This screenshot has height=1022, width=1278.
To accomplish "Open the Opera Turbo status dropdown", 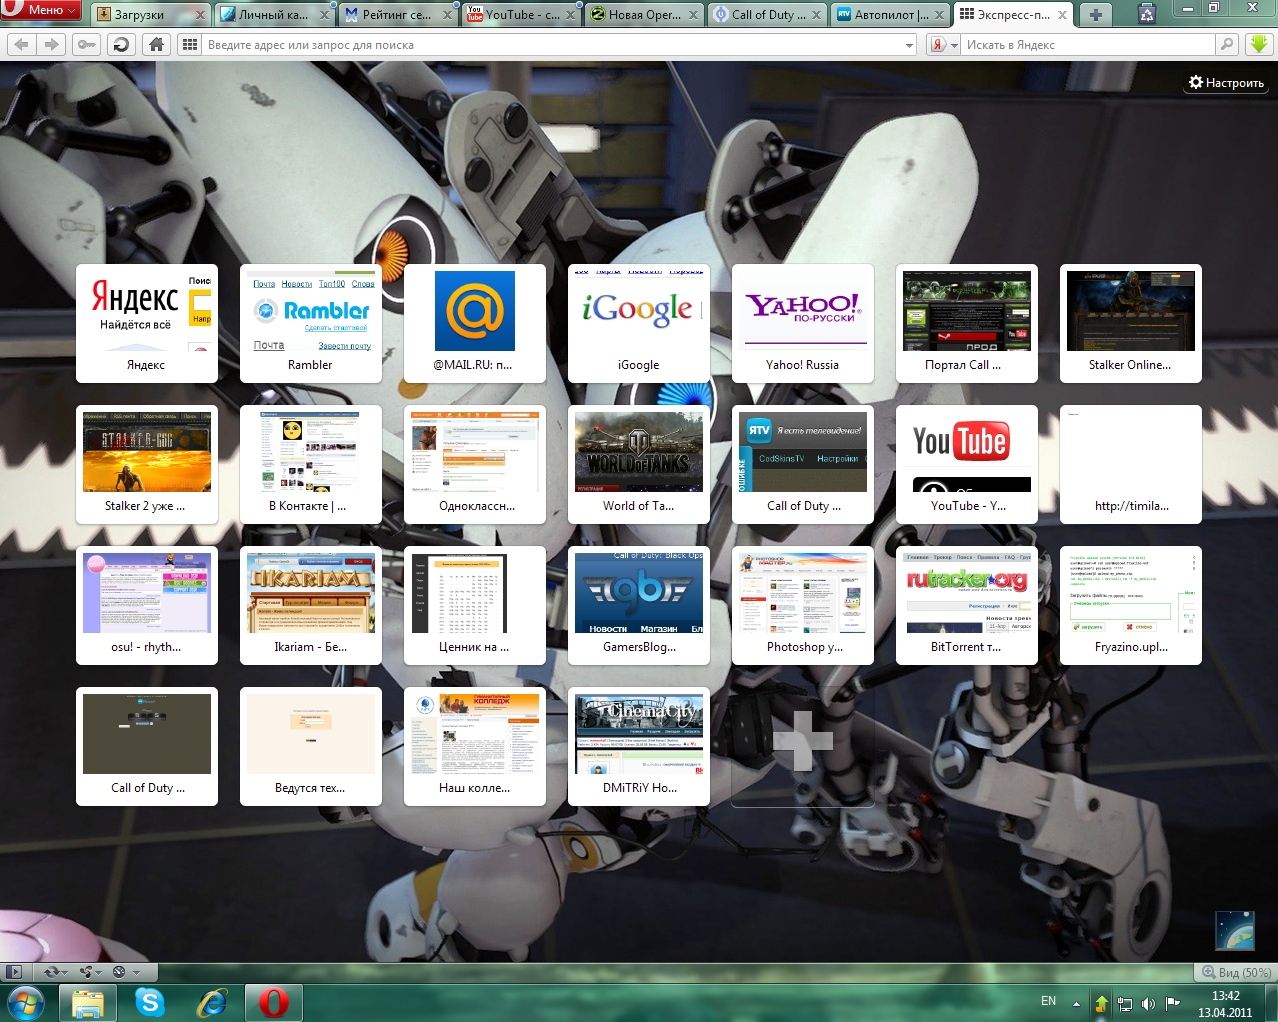I will coord(126,971).
